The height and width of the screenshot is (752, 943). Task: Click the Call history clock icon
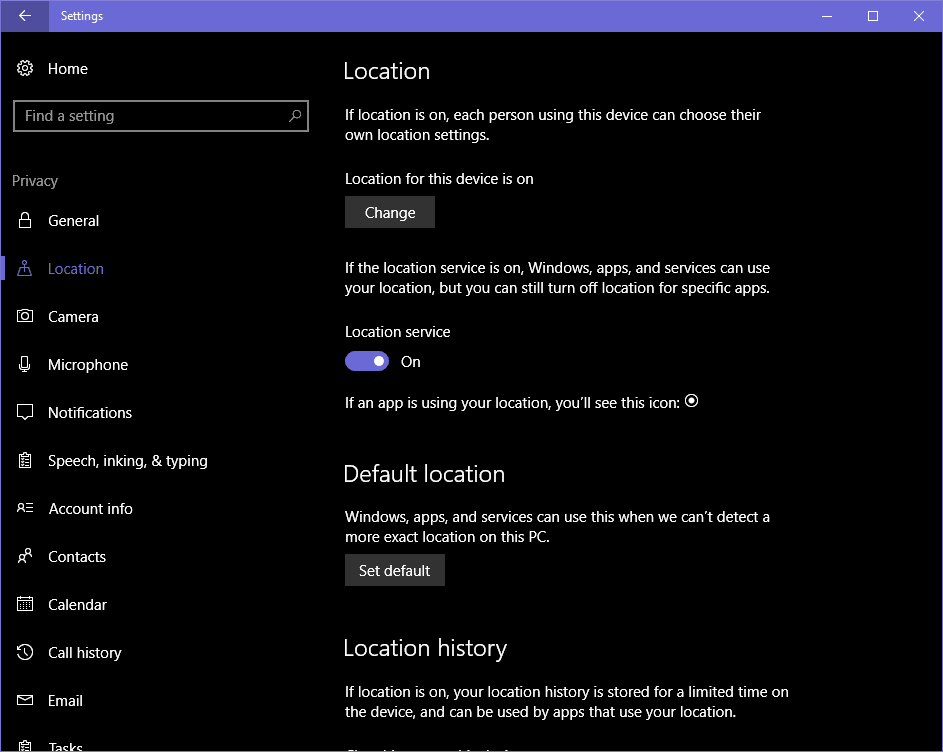pos(24,652)
